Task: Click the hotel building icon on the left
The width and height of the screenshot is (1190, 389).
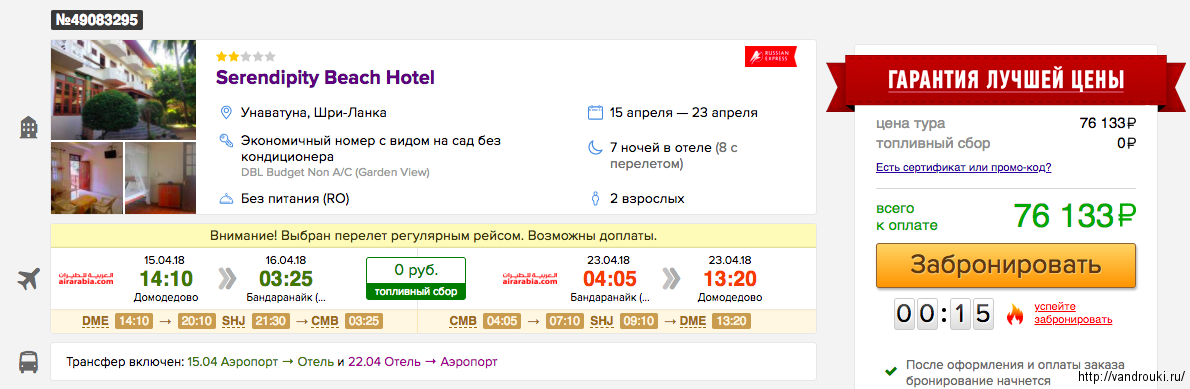Action: click(29, 127)
